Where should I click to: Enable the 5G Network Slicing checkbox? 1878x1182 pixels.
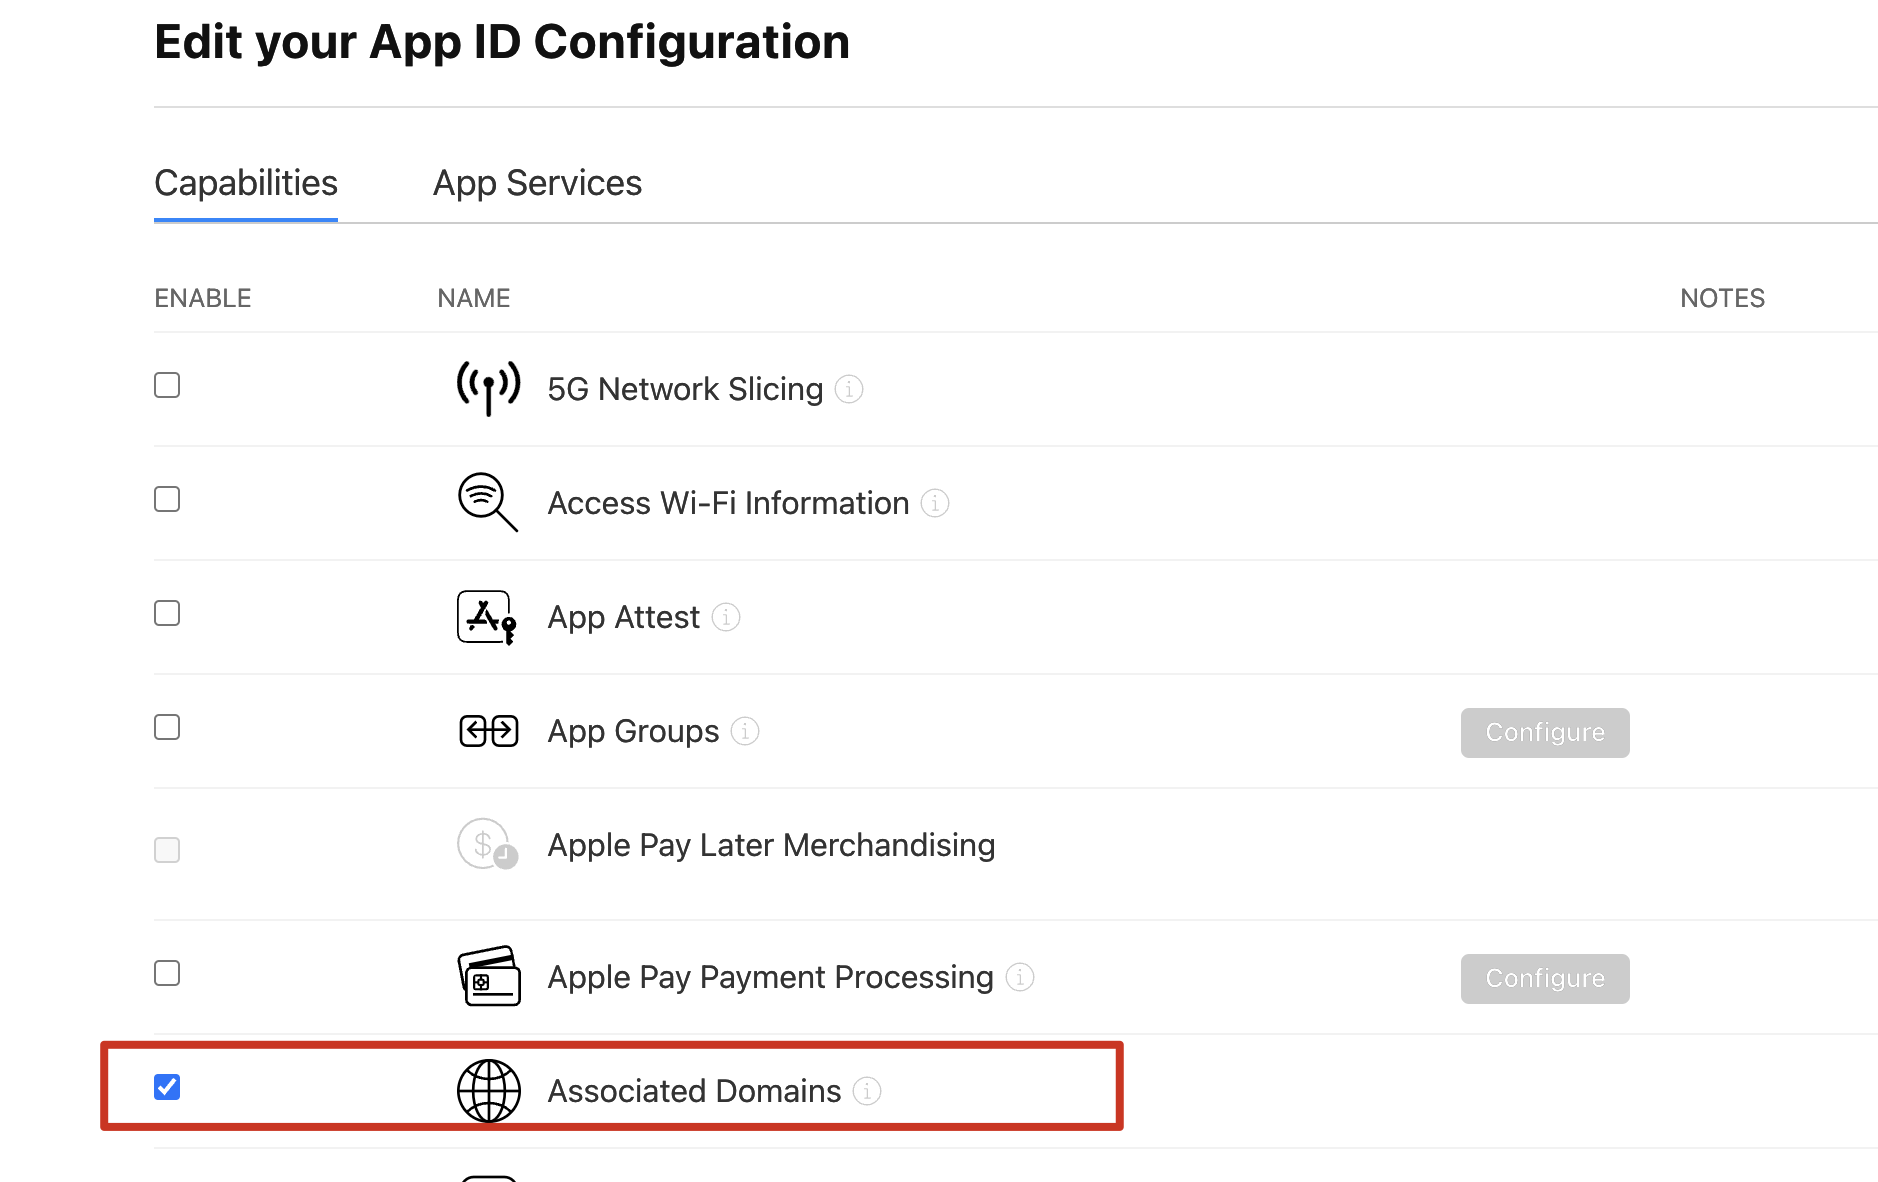click(x=167, y=385)
